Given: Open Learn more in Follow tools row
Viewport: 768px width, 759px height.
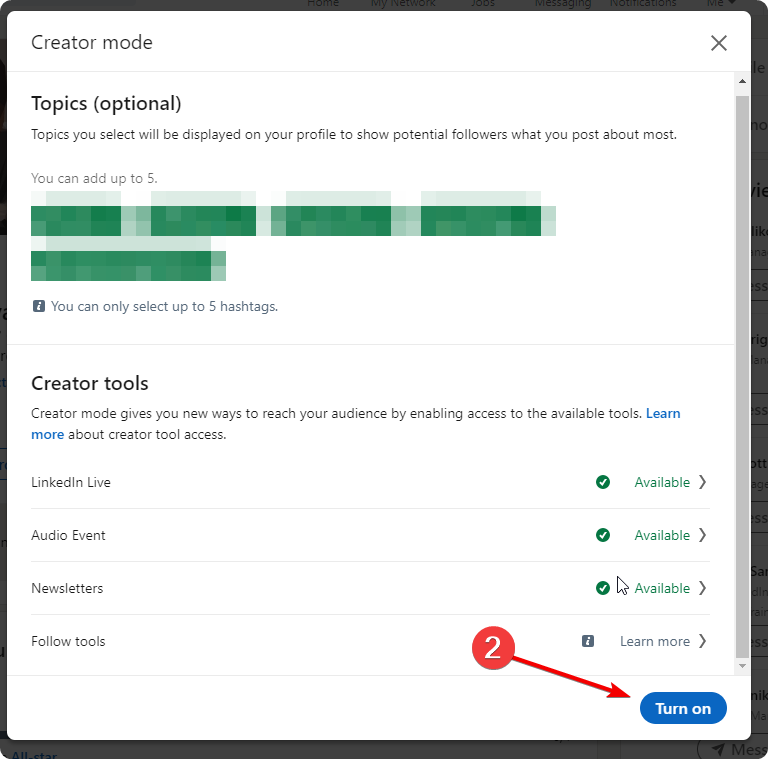Looking at the screenshot, I should click(x=654, y=641).
